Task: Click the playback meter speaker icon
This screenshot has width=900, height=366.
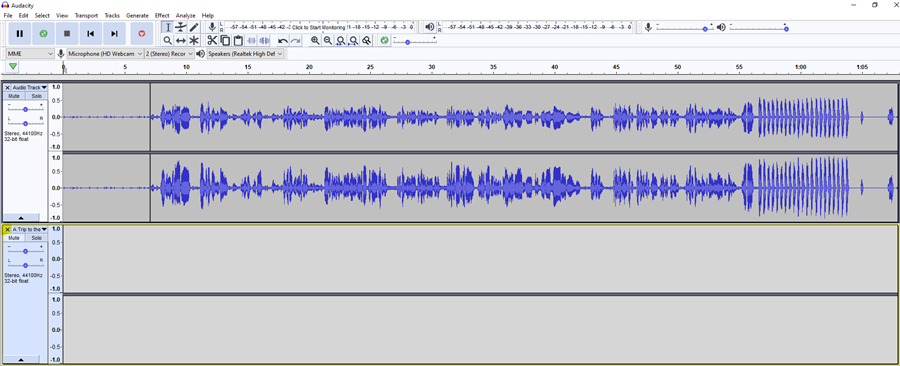Action: point(430,27)
